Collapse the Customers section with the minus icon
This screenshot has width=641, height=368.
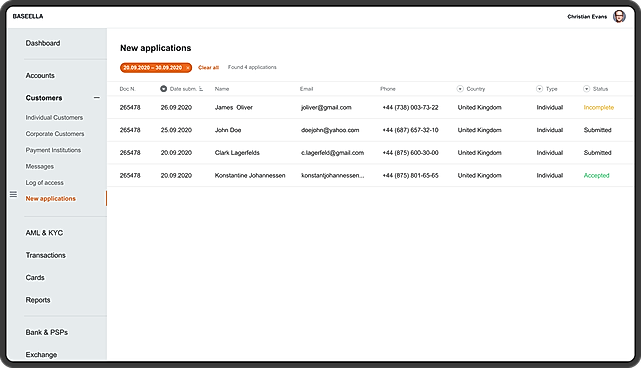96,98
